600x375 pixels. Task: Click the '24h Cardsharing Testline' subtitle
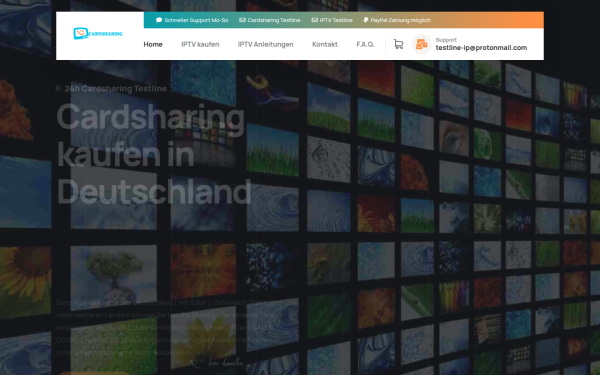[x=116, y=88]
